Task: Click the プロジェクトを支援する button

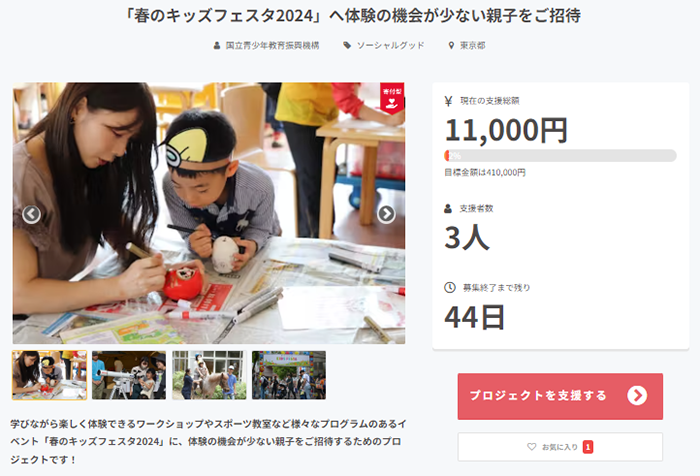Action: [560, 396]
